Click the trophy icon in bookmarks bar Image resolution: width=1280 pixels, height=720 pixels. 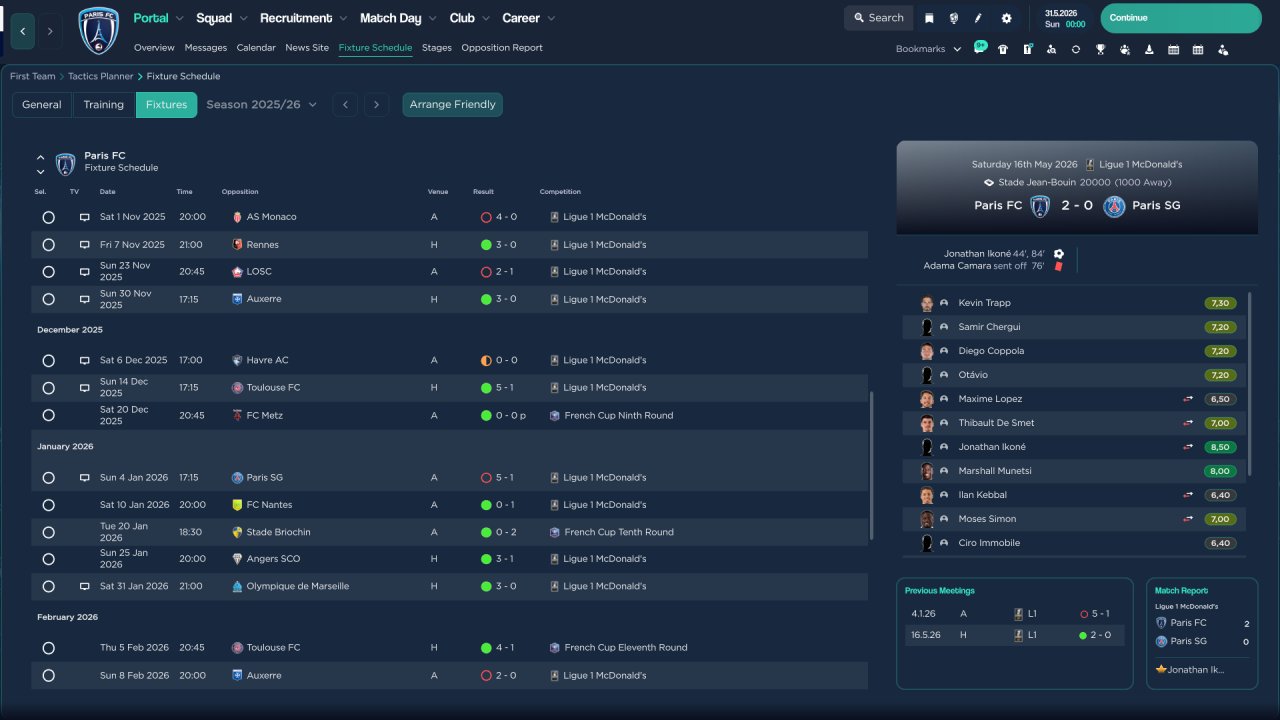1100,49
